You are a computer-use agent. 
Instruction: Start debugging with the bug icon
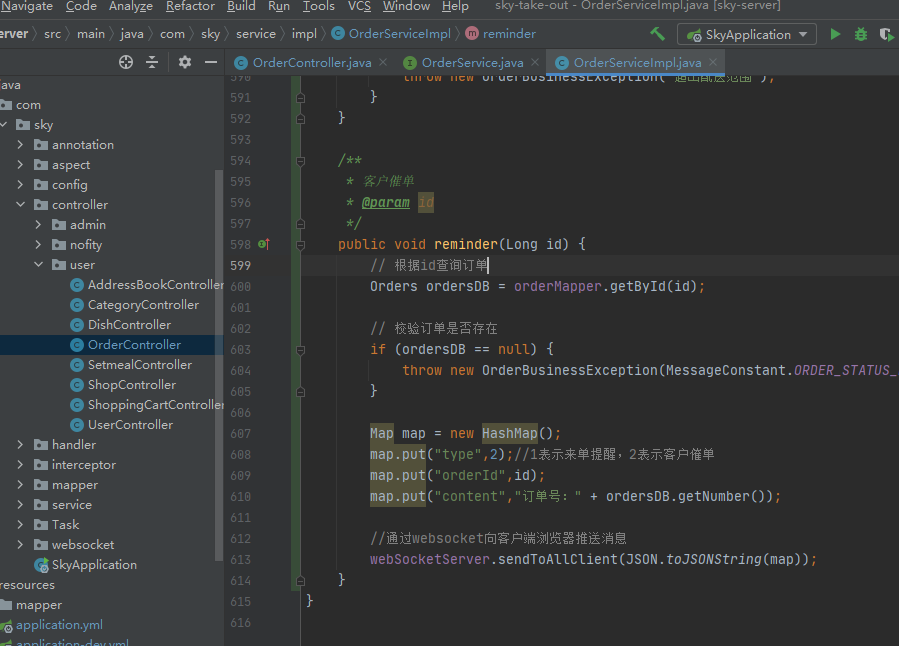click(861, 34)
